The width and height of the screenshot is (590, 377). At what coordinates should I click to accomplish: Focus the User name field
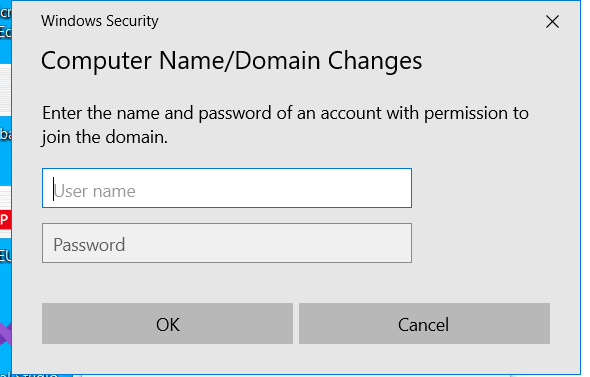[x=227, y=188]
